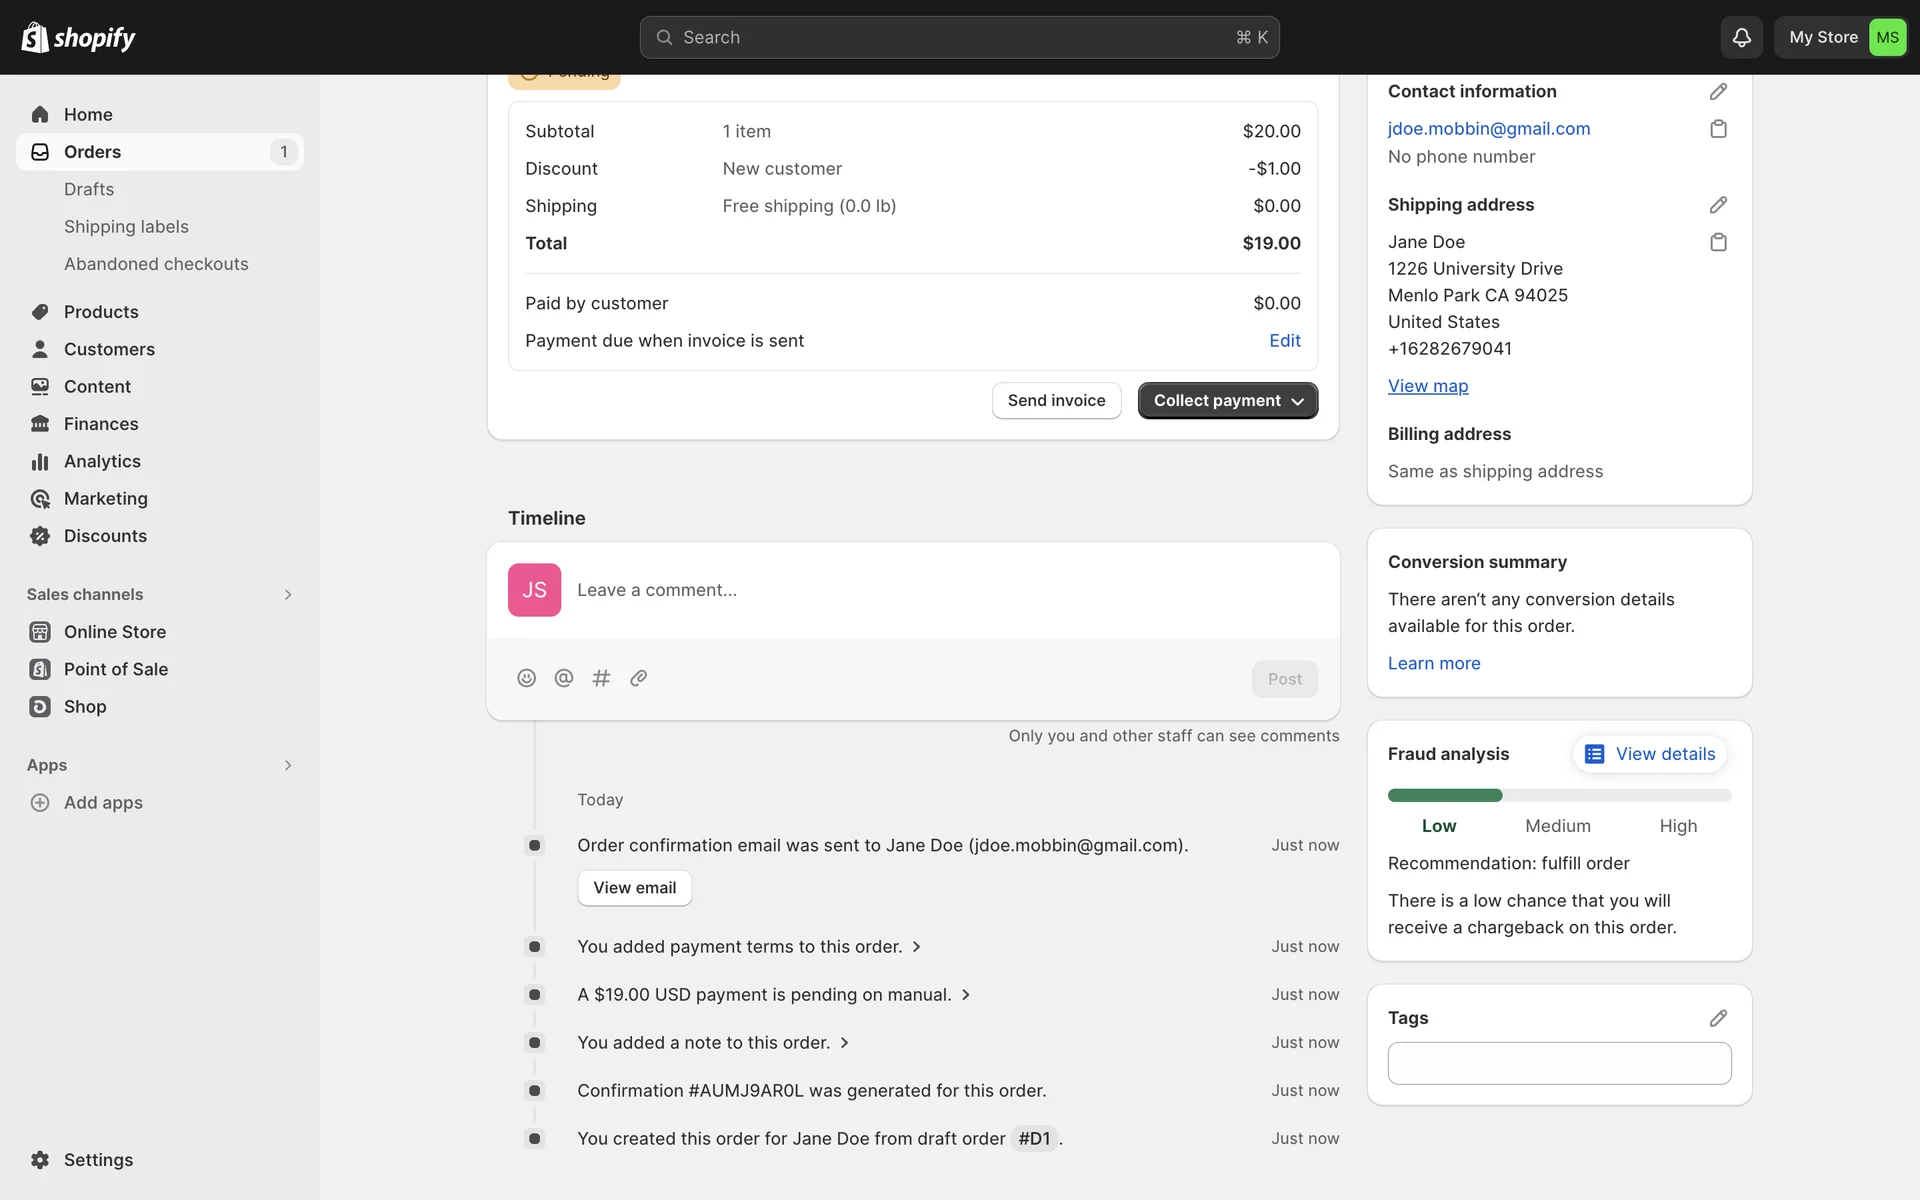Open Collect payment dropdown
Screen dimensions: 1920x1200
click(1227, 401)
